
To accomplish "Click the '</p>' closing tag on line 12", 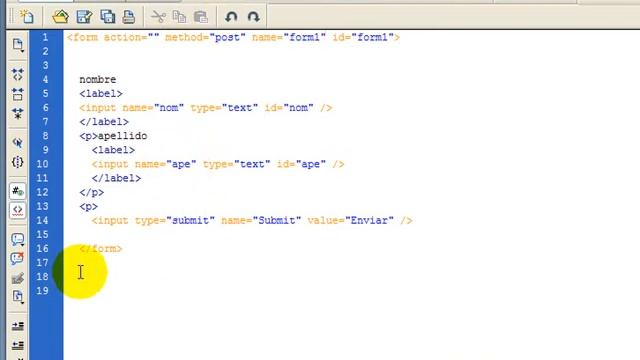I will coord(91,193).
